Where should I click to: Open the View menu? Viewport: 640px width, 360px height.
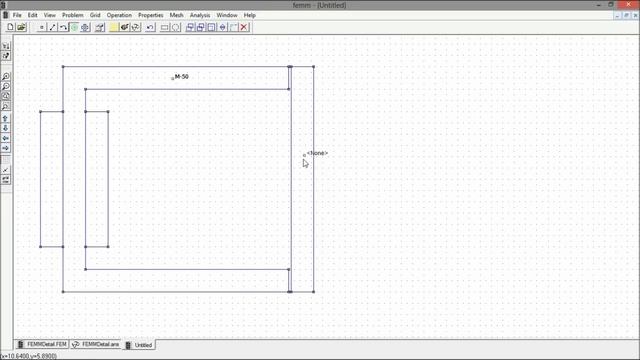(x=50, y=15)
